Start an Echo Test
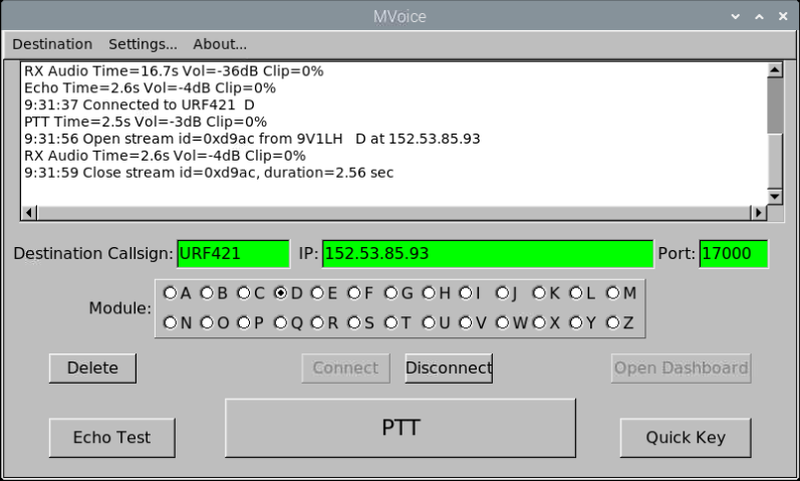 point(112,438)
